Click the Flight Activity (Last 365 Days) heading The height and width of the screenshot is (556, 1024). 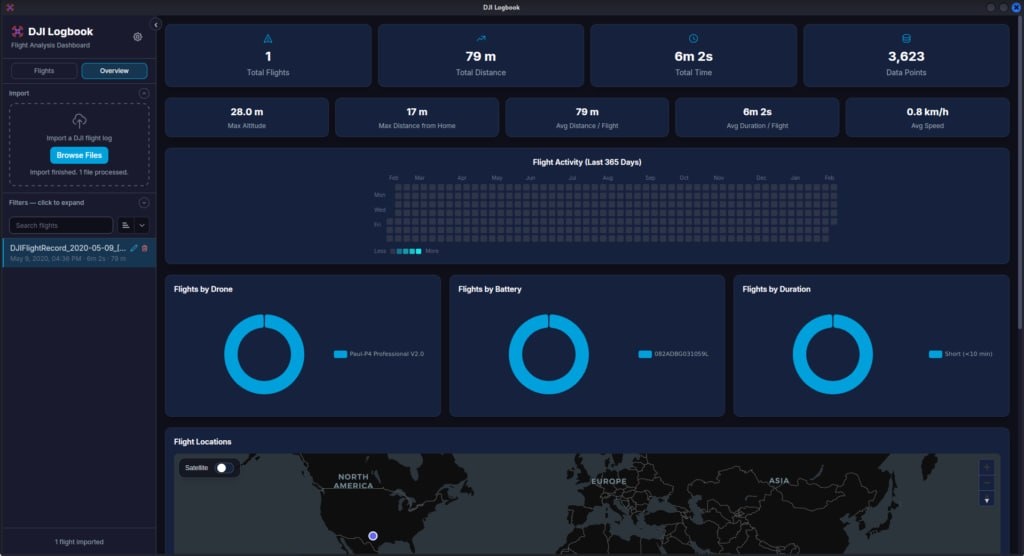(587, 162)
